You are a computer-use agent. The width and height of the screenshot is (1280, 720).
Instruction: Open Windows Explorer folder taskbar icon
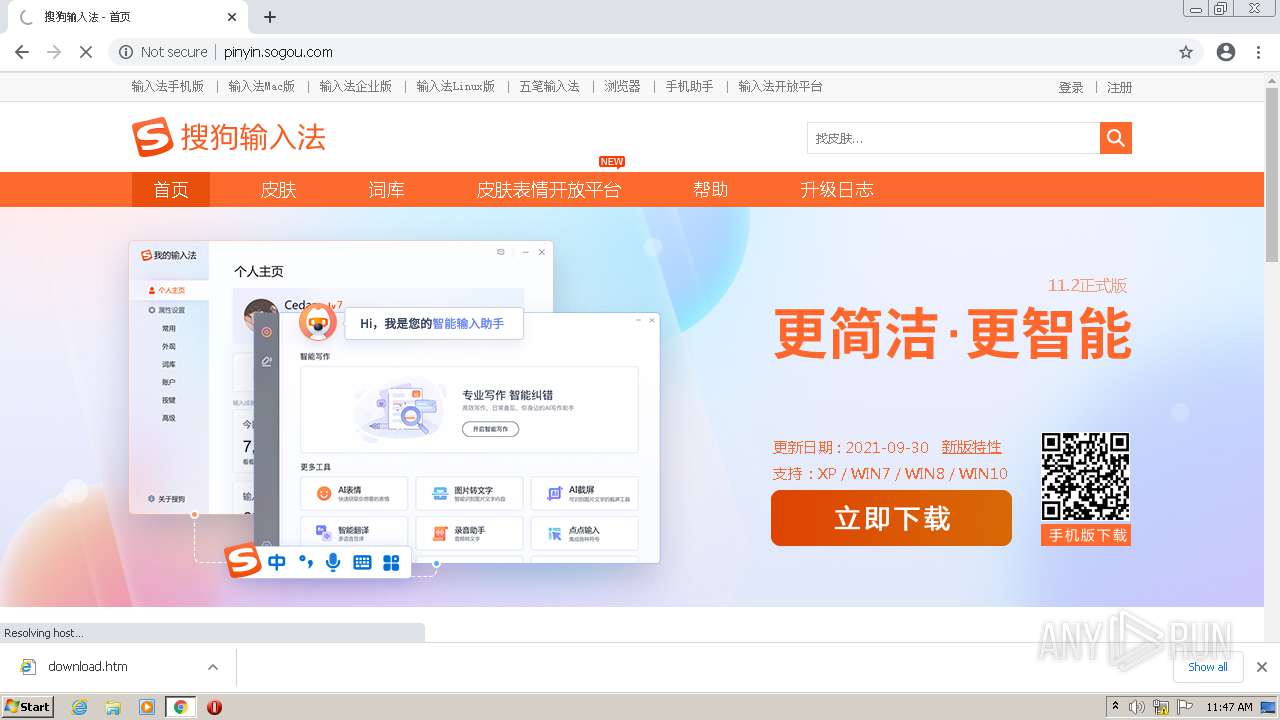[113, 707]
